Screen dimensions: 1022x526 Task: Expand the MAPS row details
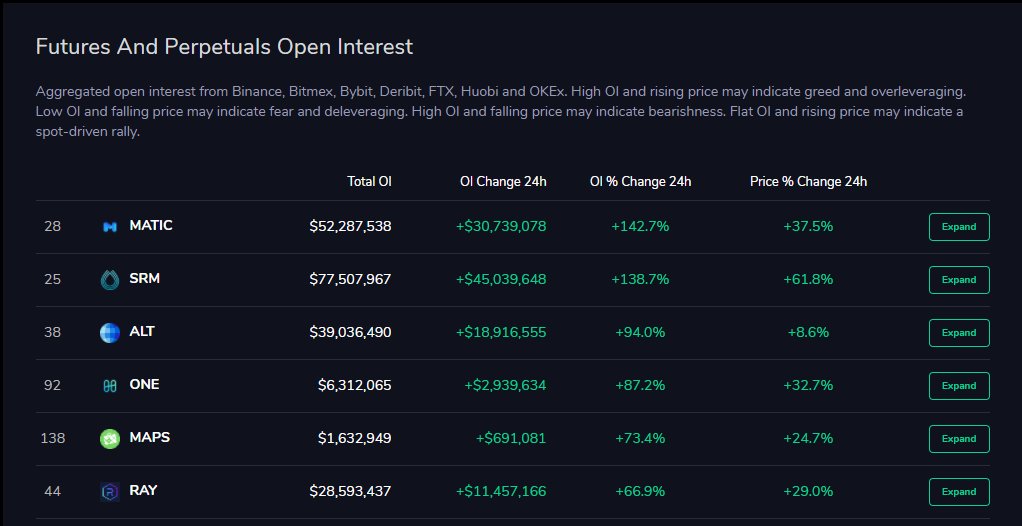(959, 439)
